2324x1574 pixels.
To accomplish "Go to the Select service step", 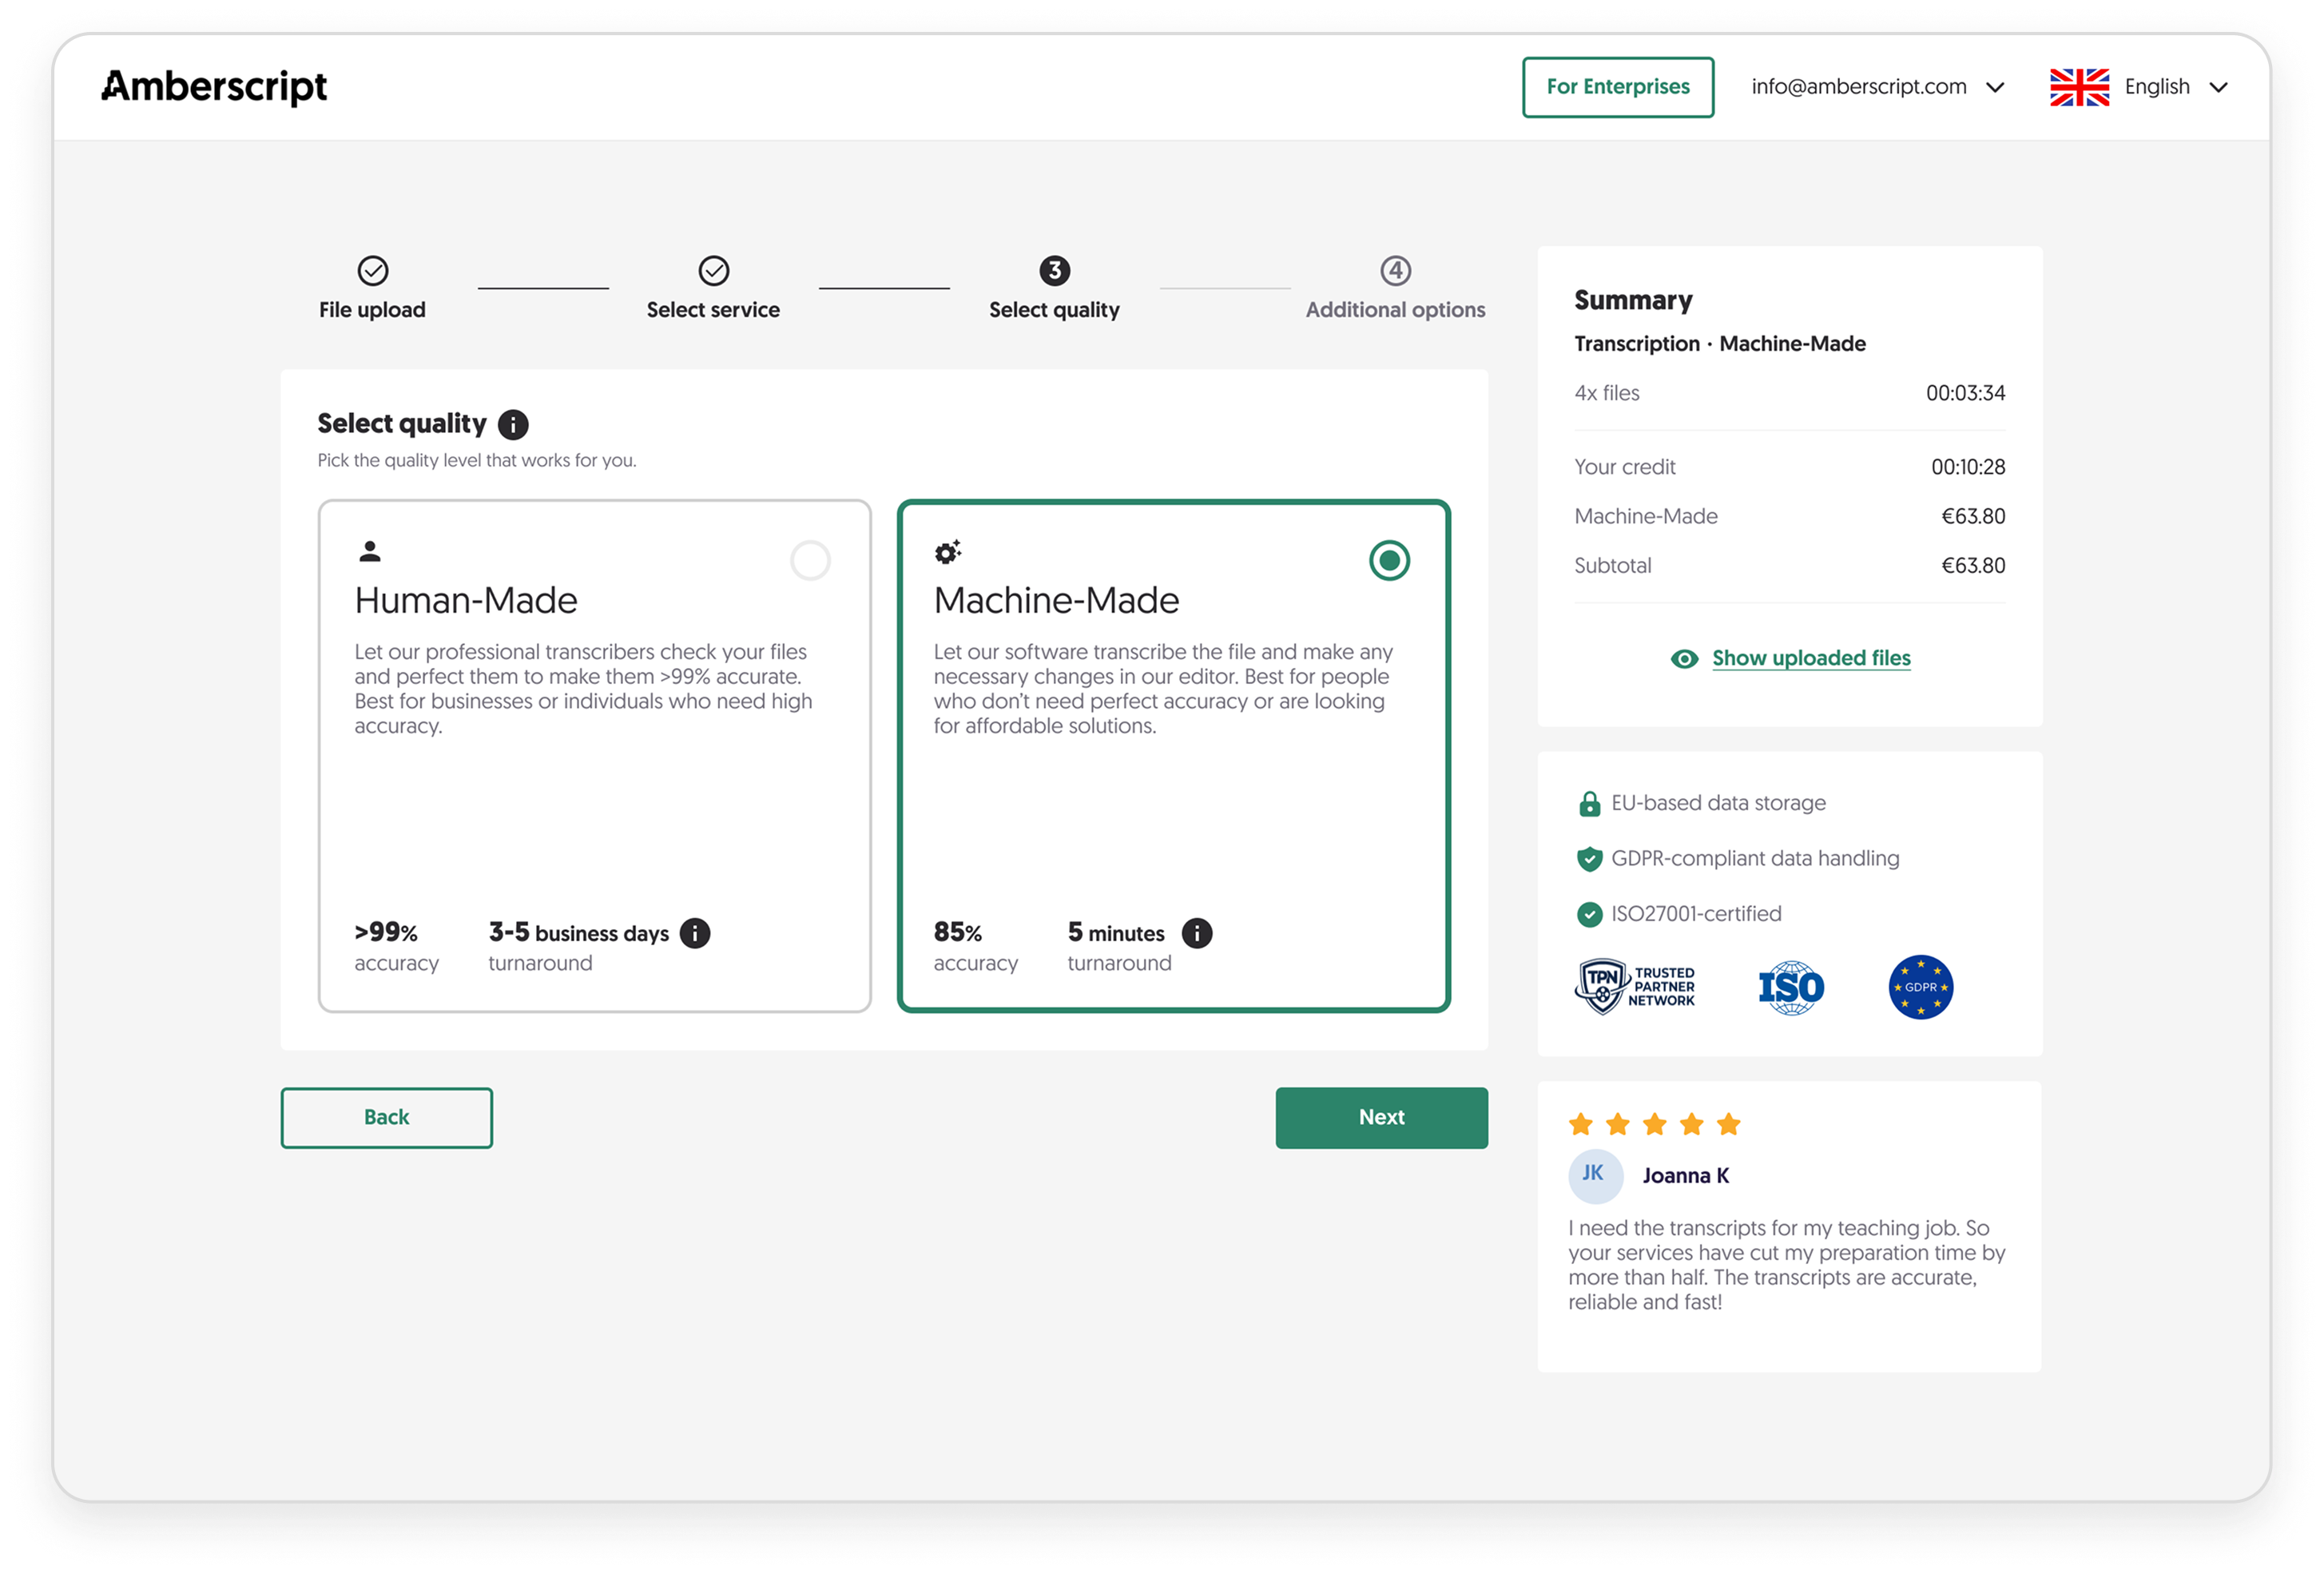I will pyautogui.click(x=713, y=288).
